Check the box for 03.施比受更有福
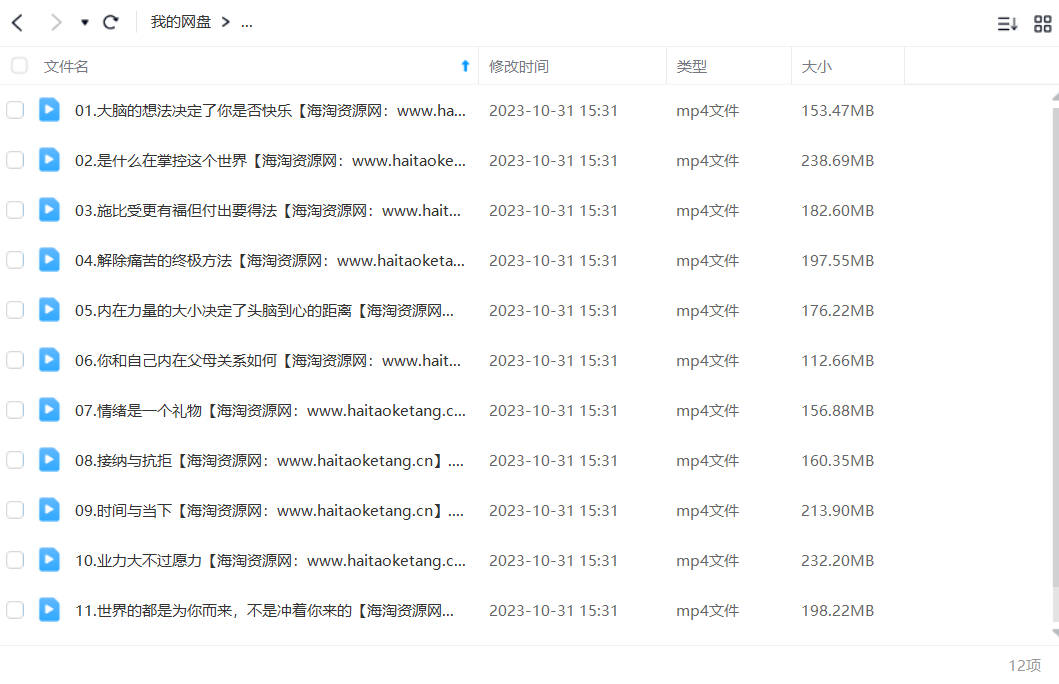The height and width of the screenshot is (684, 1059). point(15,210)
